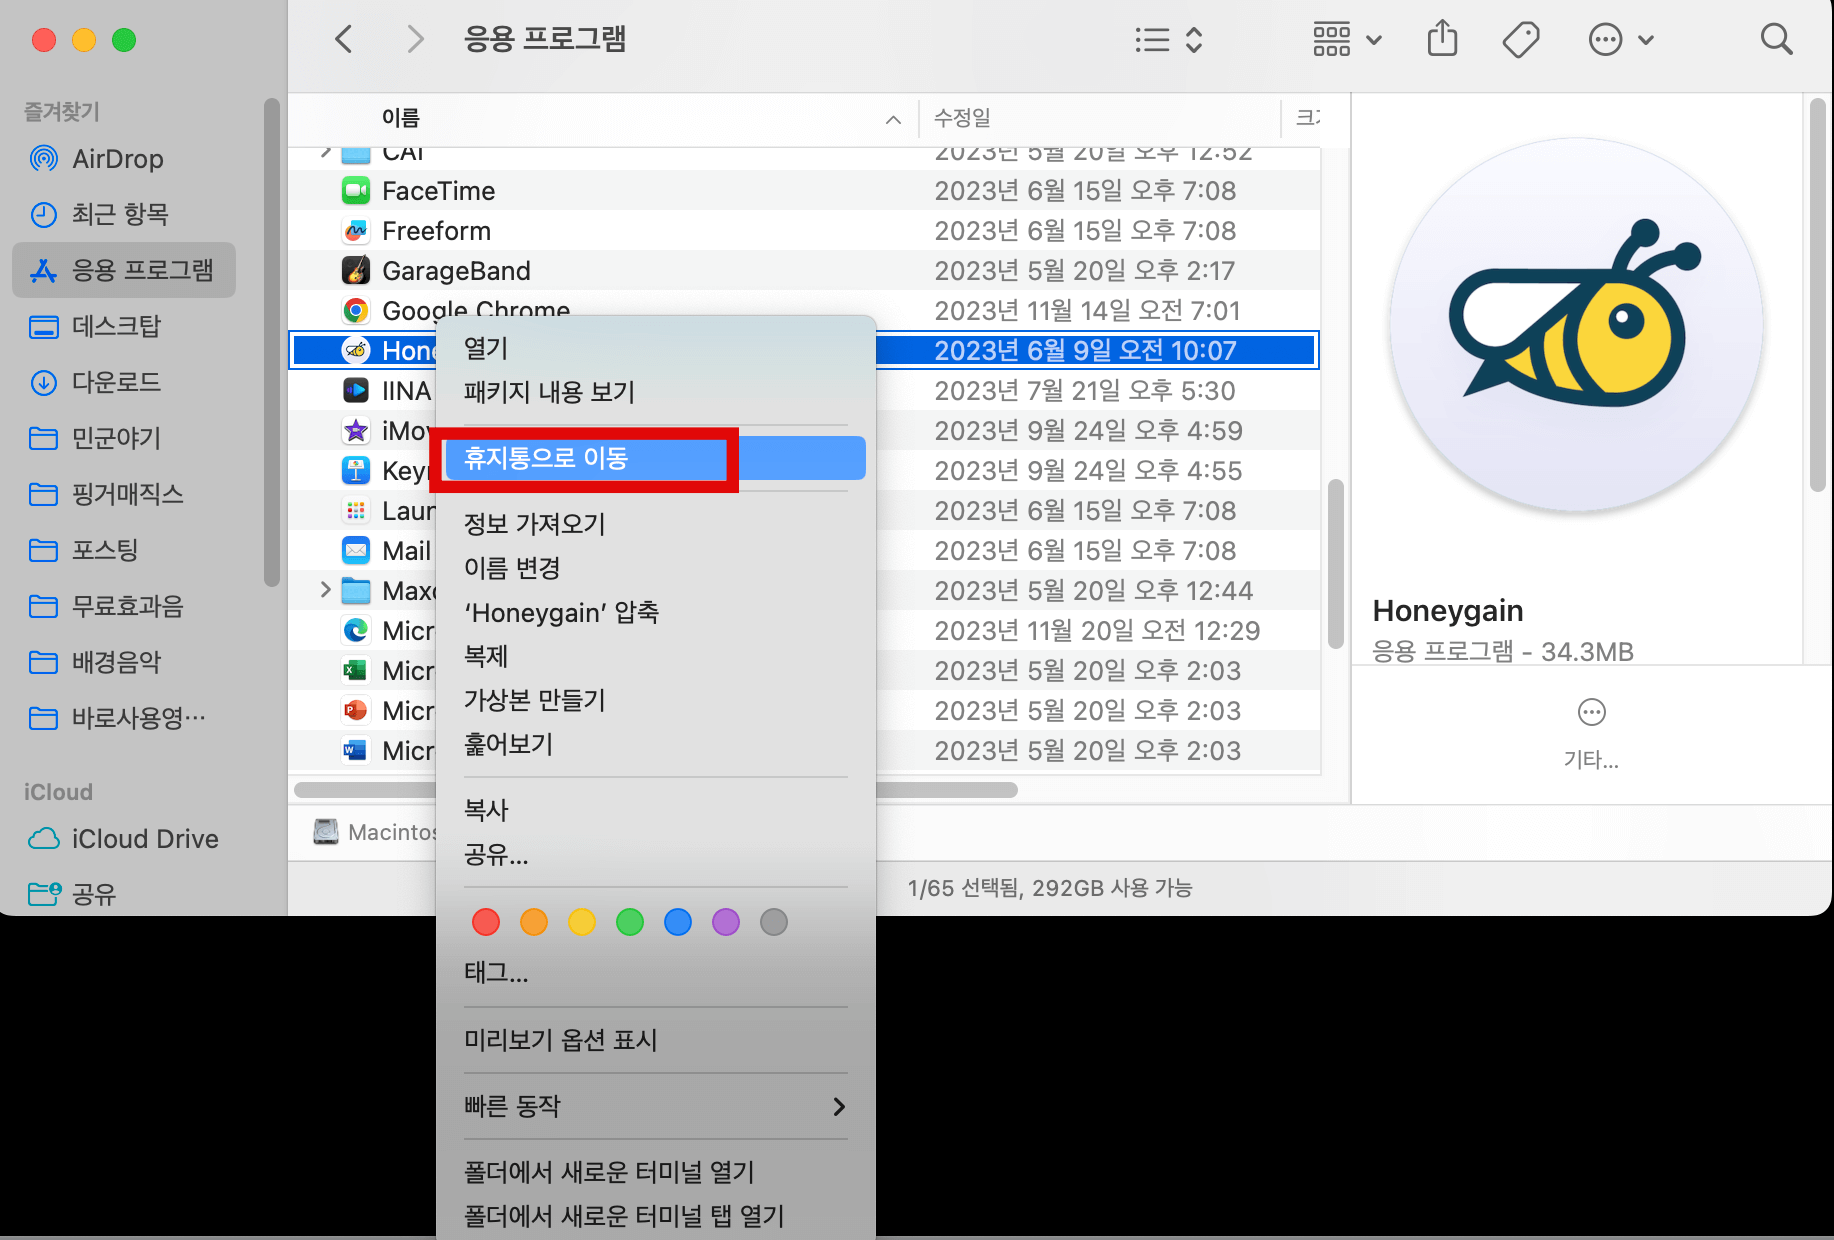Choose 휴지통으로 이동 in context menu
Viewport: 1834px width, 1240px height.
pyautogui.click(x=656, y=458)
